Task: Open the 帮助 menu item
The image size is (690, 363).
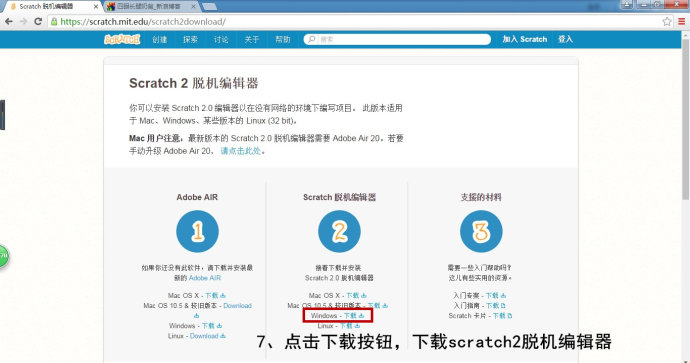Action: pyautogui.click(x=283, y=39)
